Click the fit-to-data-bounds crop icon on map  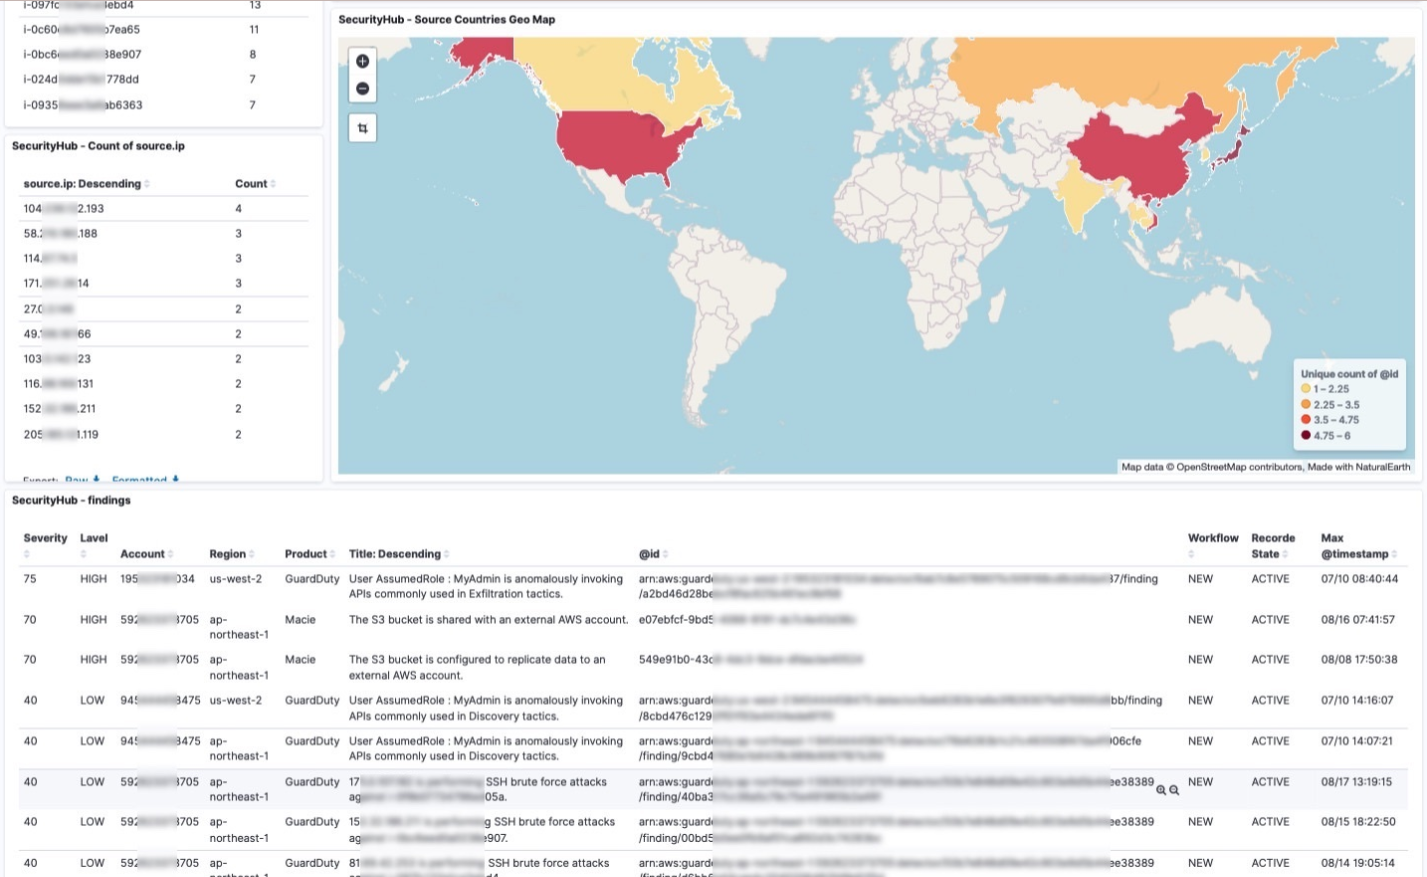click(363, 128)
